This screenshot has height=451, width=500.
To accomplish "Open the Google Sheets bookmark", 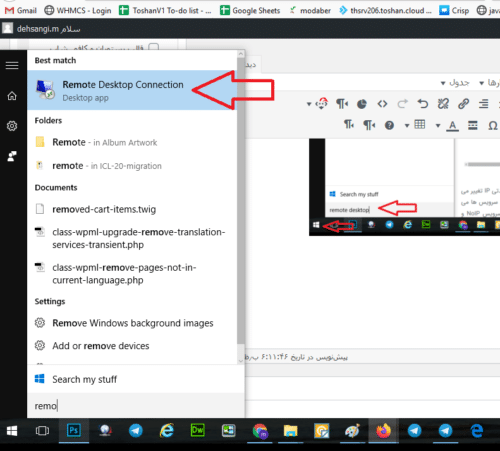I will tap(250, 11).
